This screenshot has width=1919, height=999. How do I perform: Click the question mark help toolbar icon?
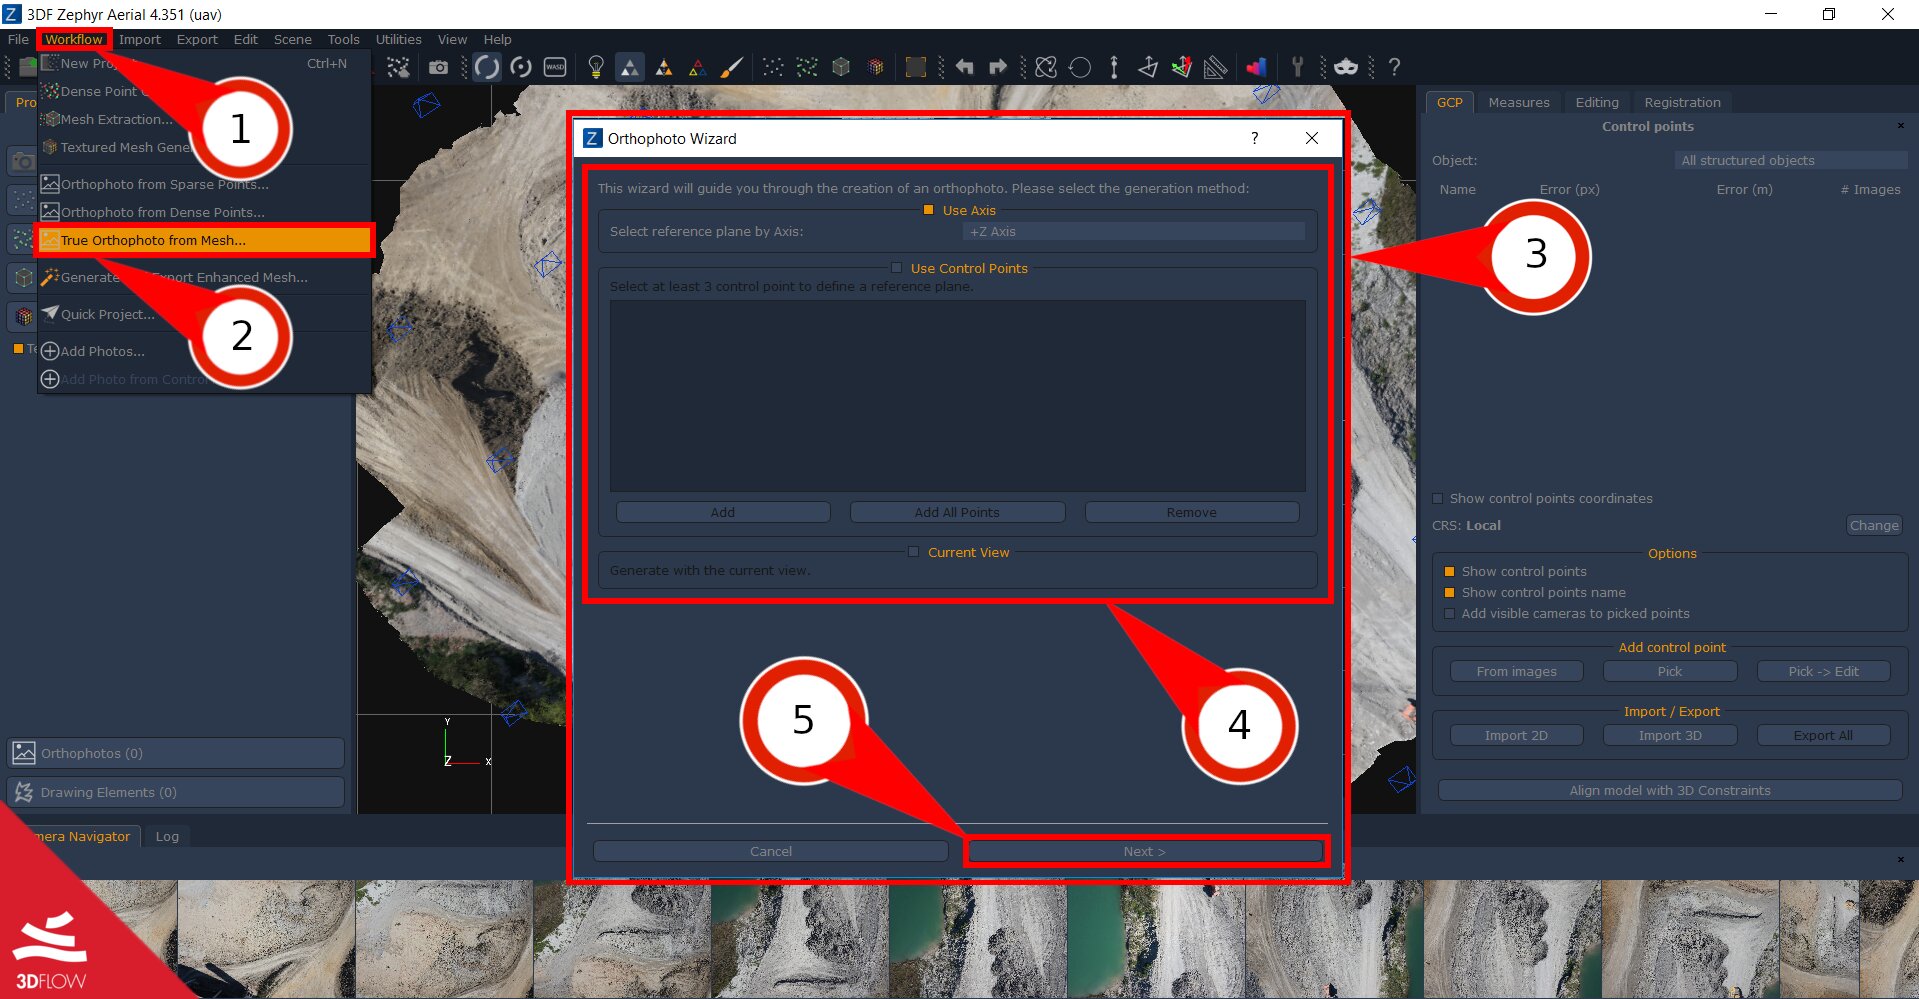1394,67
